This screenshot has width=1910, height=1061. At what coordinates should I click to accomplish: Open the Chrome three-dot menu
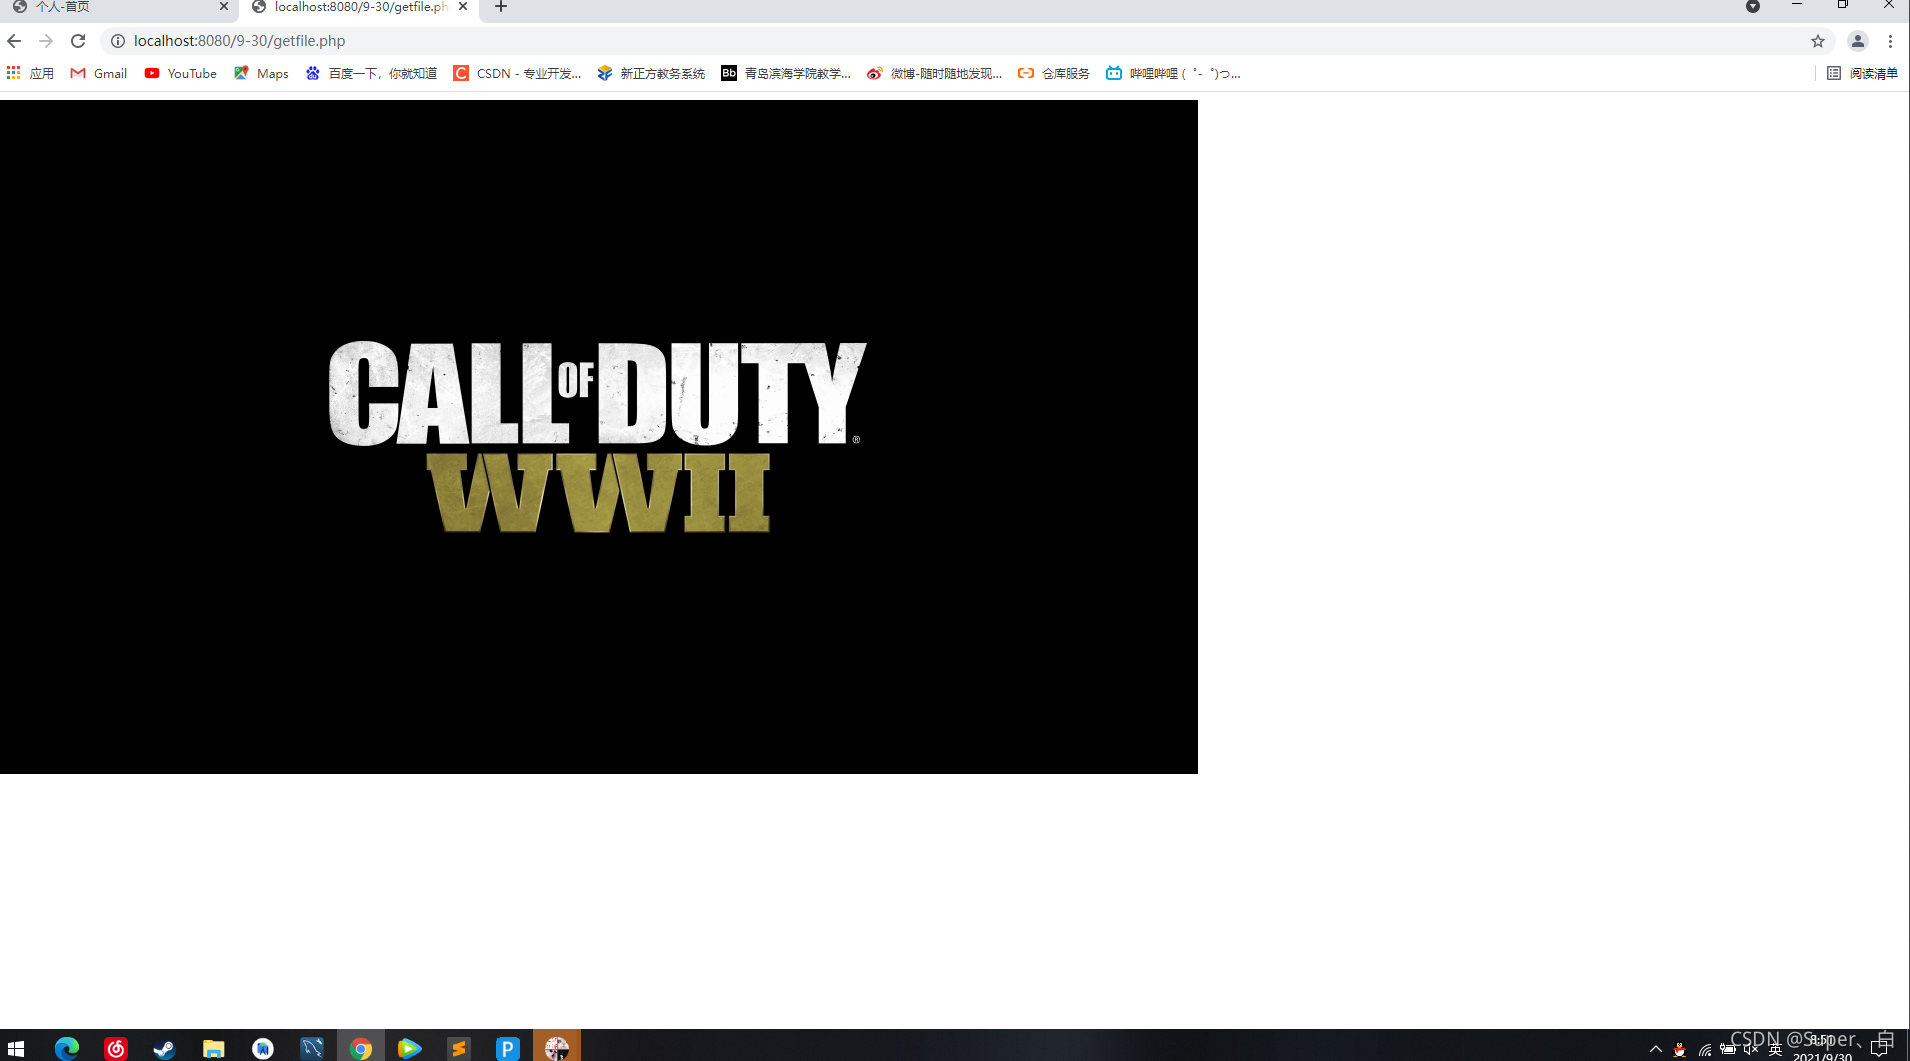click(1890, 41)
